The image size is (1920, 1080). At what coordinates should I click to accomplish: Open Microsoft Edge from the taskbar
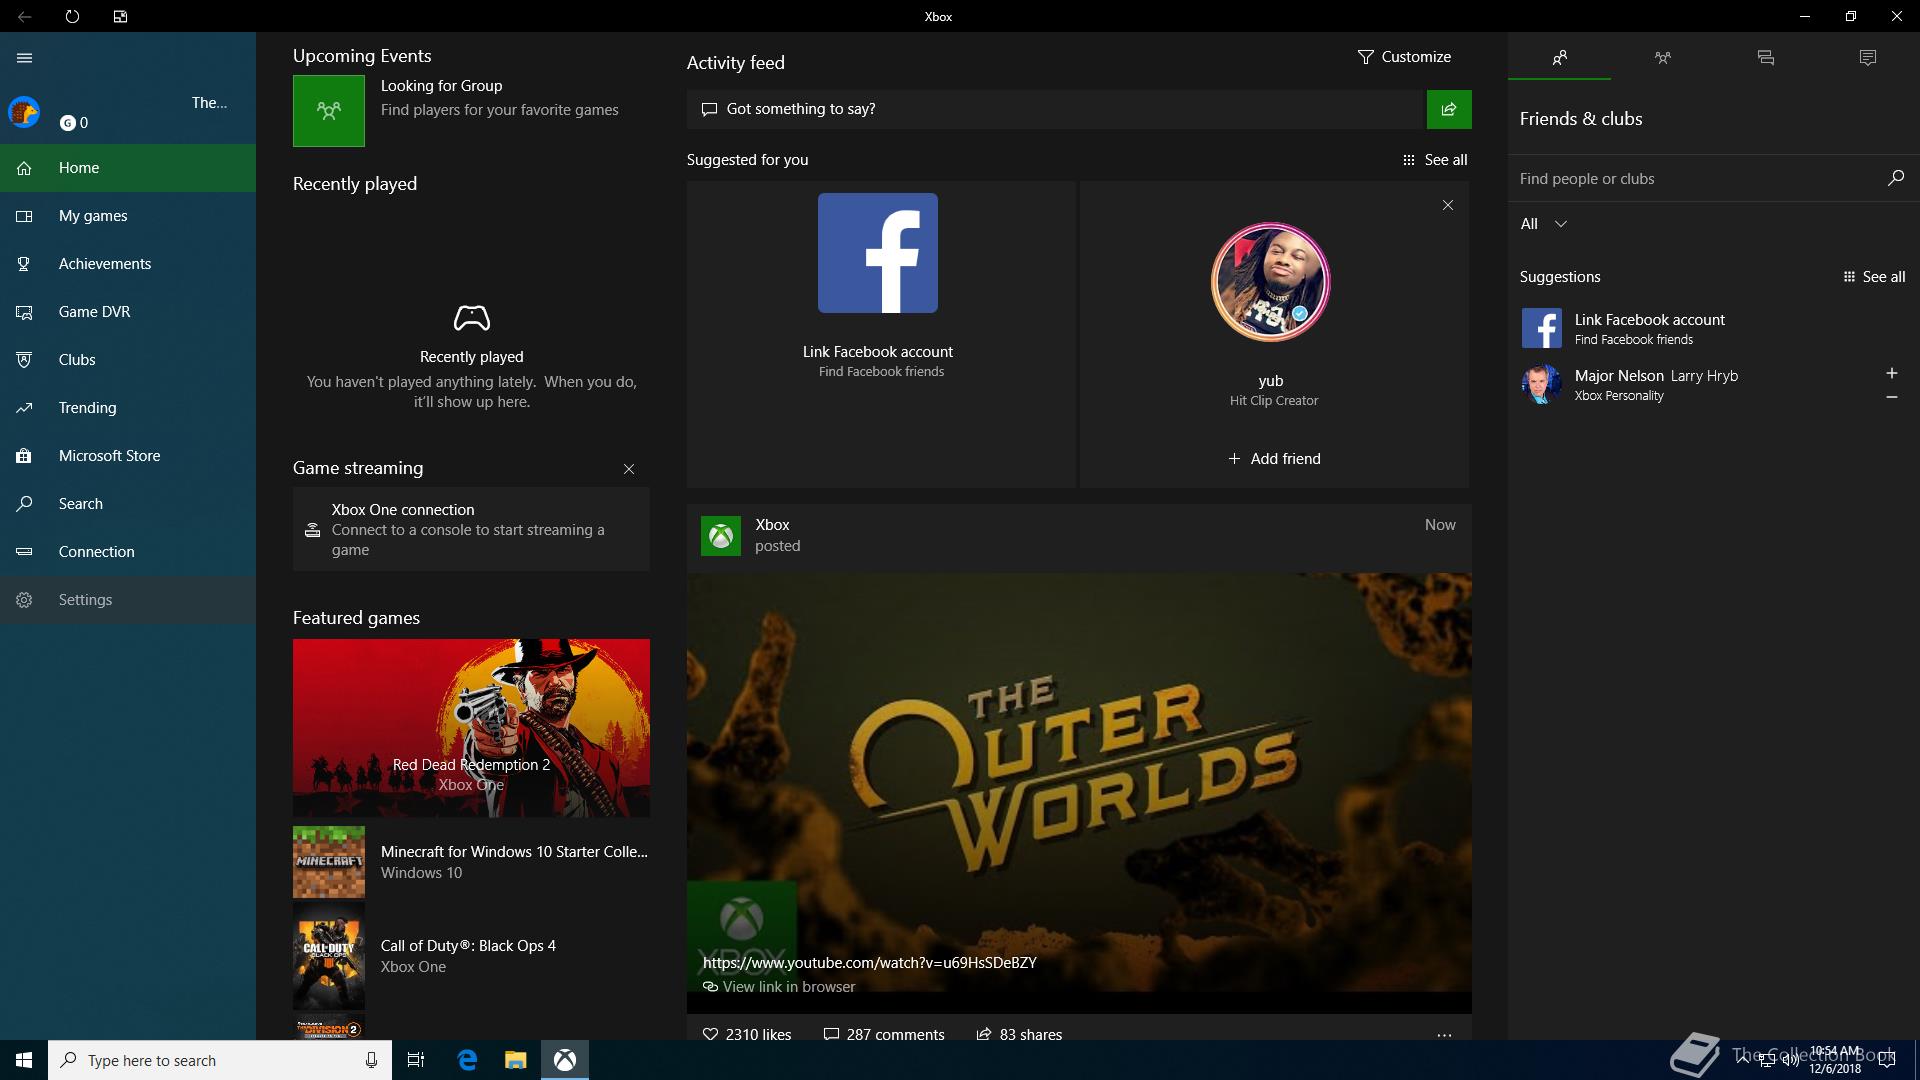click(x=467, y=1060)
